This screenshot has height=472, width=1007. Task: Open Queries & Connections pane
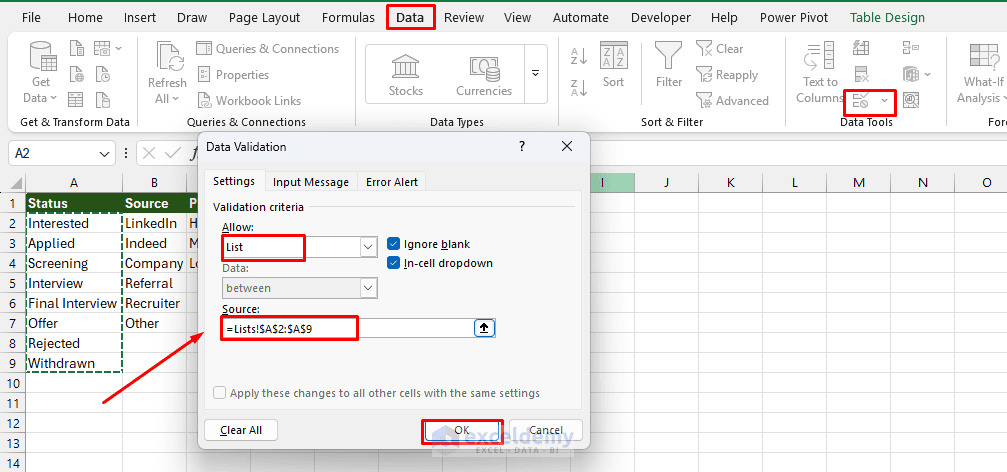click(268, 49)
